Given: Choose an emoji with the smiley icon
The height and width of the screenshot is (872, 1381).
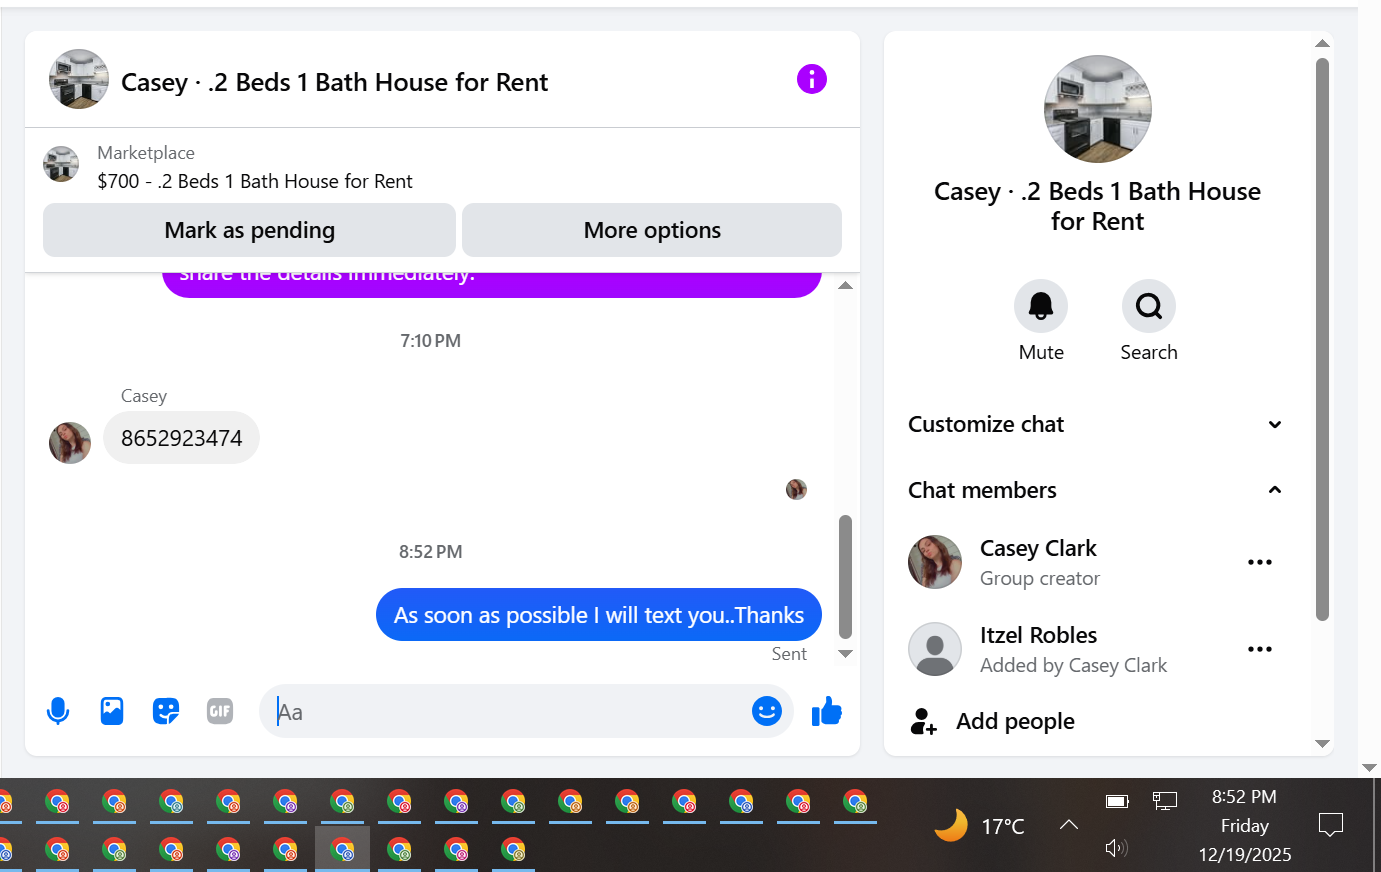Looking at the screenshot, I should click(x=767, y=711).
